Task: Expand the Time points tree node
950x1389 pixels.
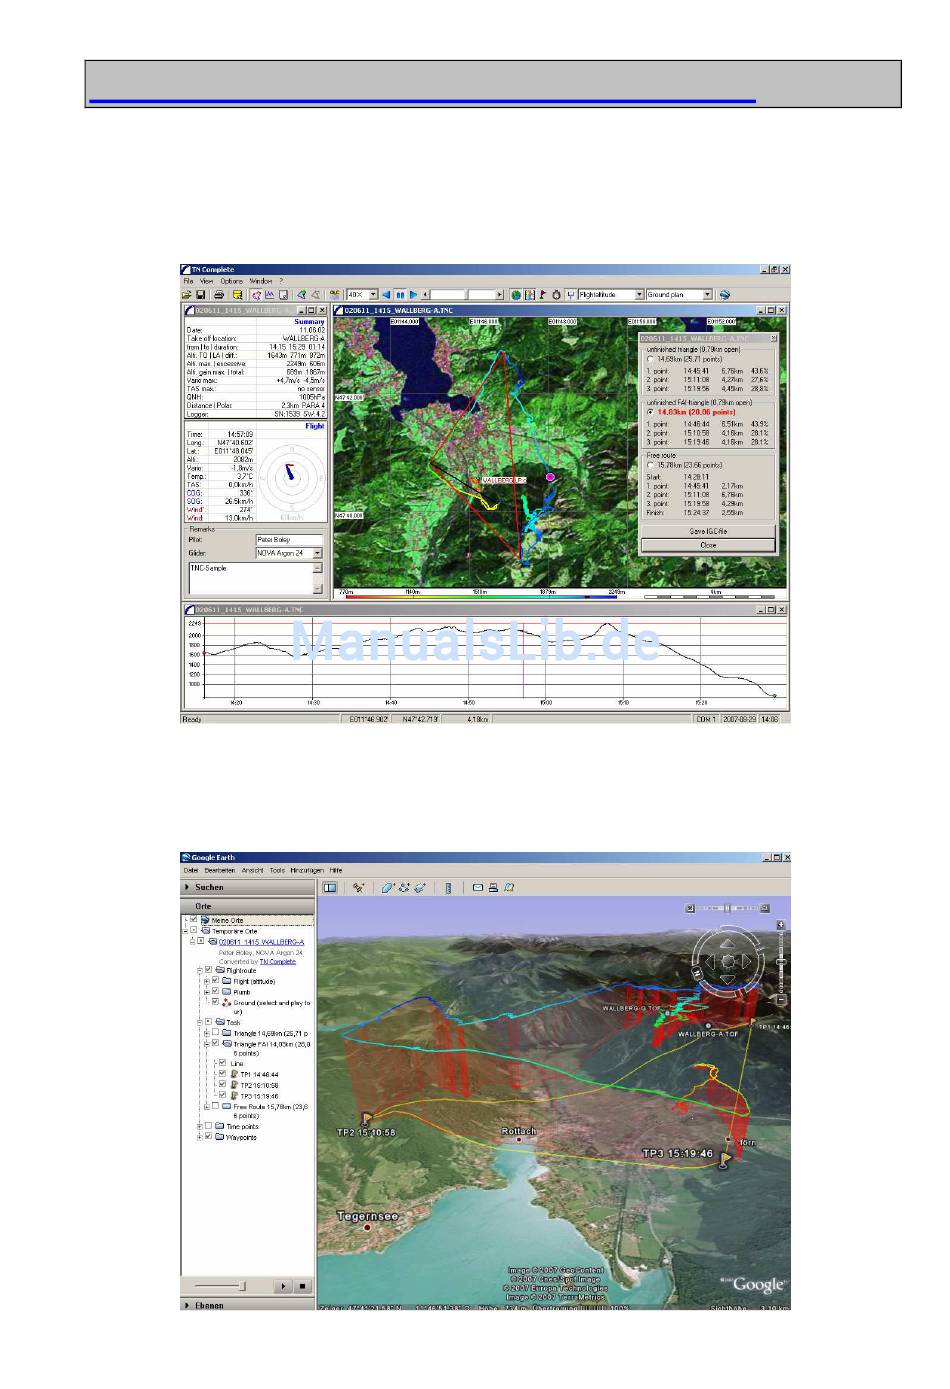Action: click(x=200, y=1126)
